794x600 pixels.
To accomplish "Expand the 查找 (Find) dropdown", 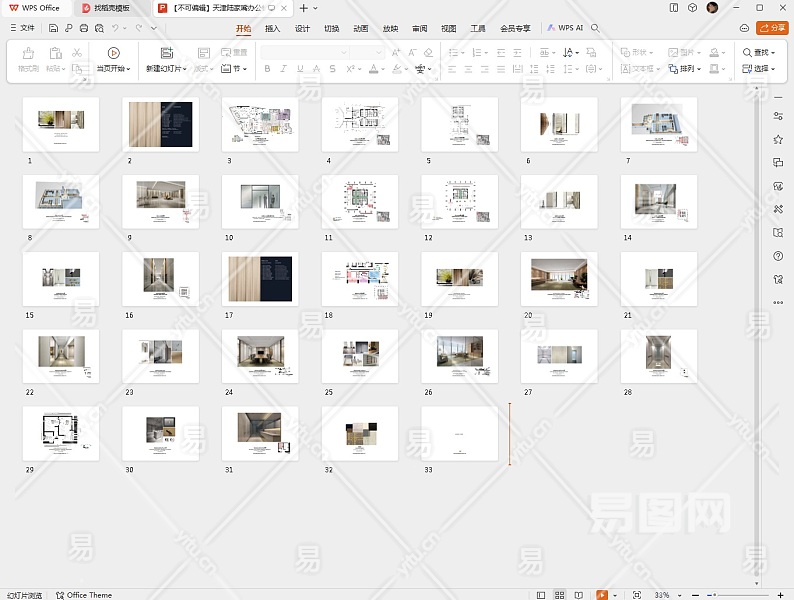I will [x=761, y=52].
